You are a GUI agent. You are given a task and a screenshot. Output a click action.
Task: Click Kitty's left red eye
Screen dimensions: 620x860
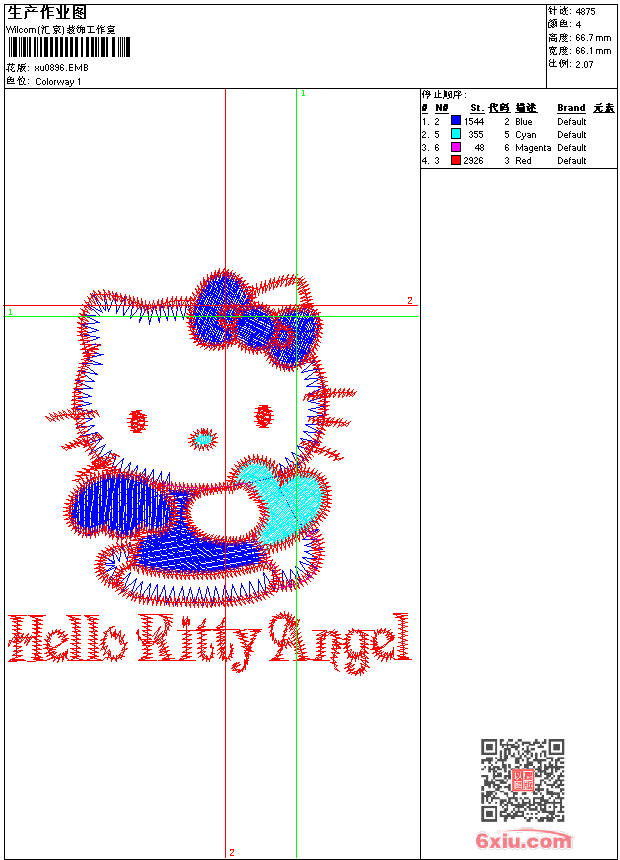137,421
